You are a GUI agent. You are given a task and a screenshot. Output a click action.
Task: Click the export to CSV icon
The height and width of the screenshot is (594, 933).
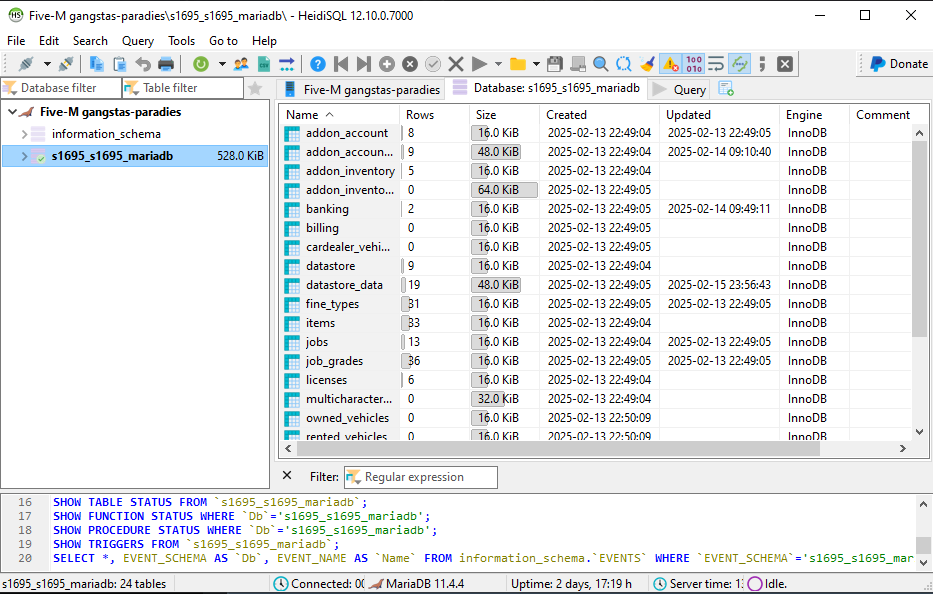coord(264,64)
